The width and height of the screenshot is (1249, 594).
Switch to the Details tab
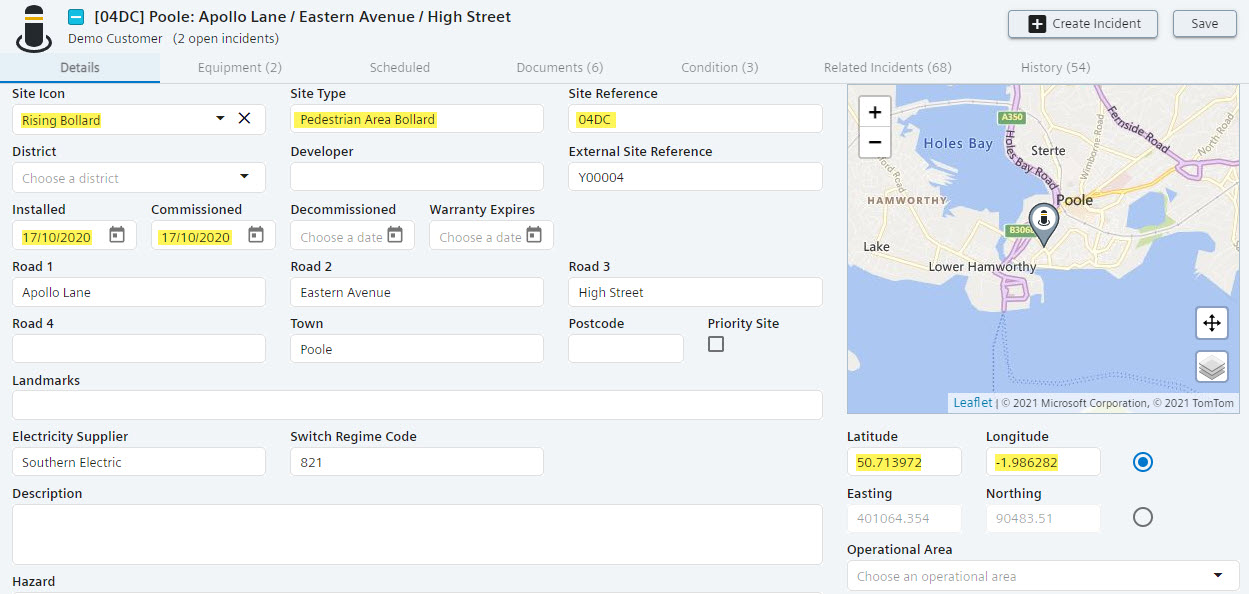80,68
